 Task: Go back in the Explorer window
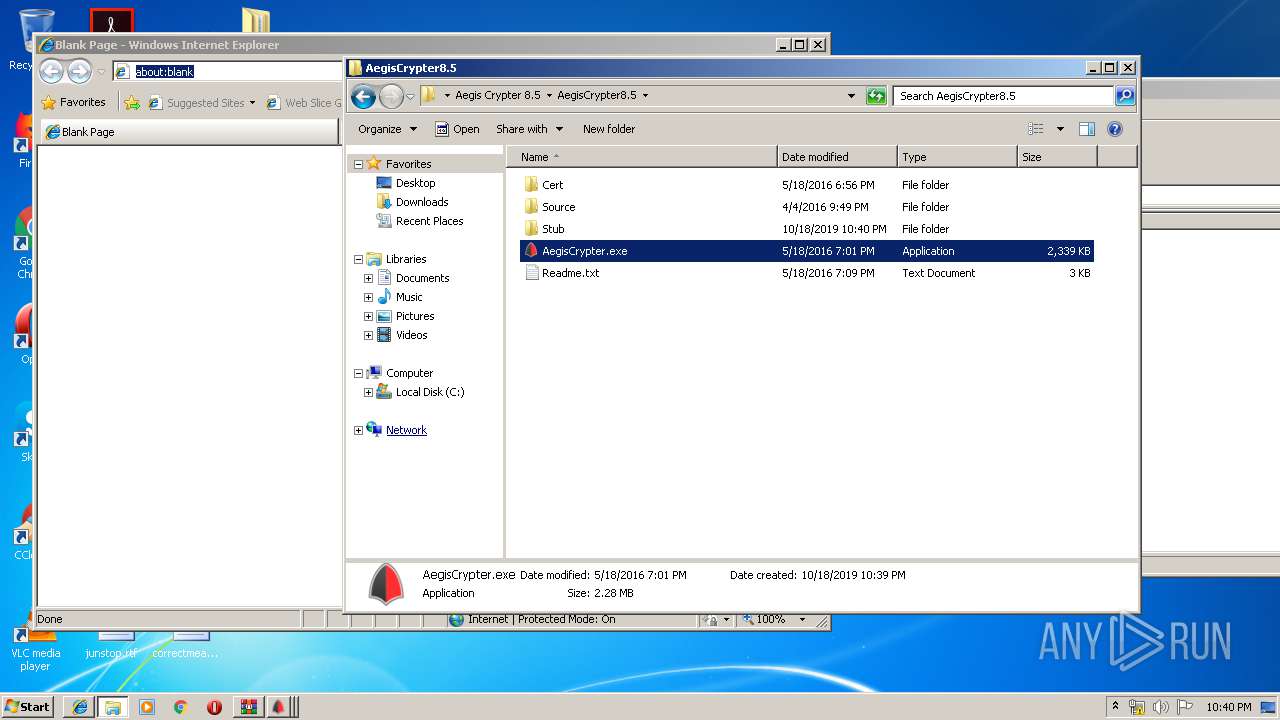coord(364,96)
